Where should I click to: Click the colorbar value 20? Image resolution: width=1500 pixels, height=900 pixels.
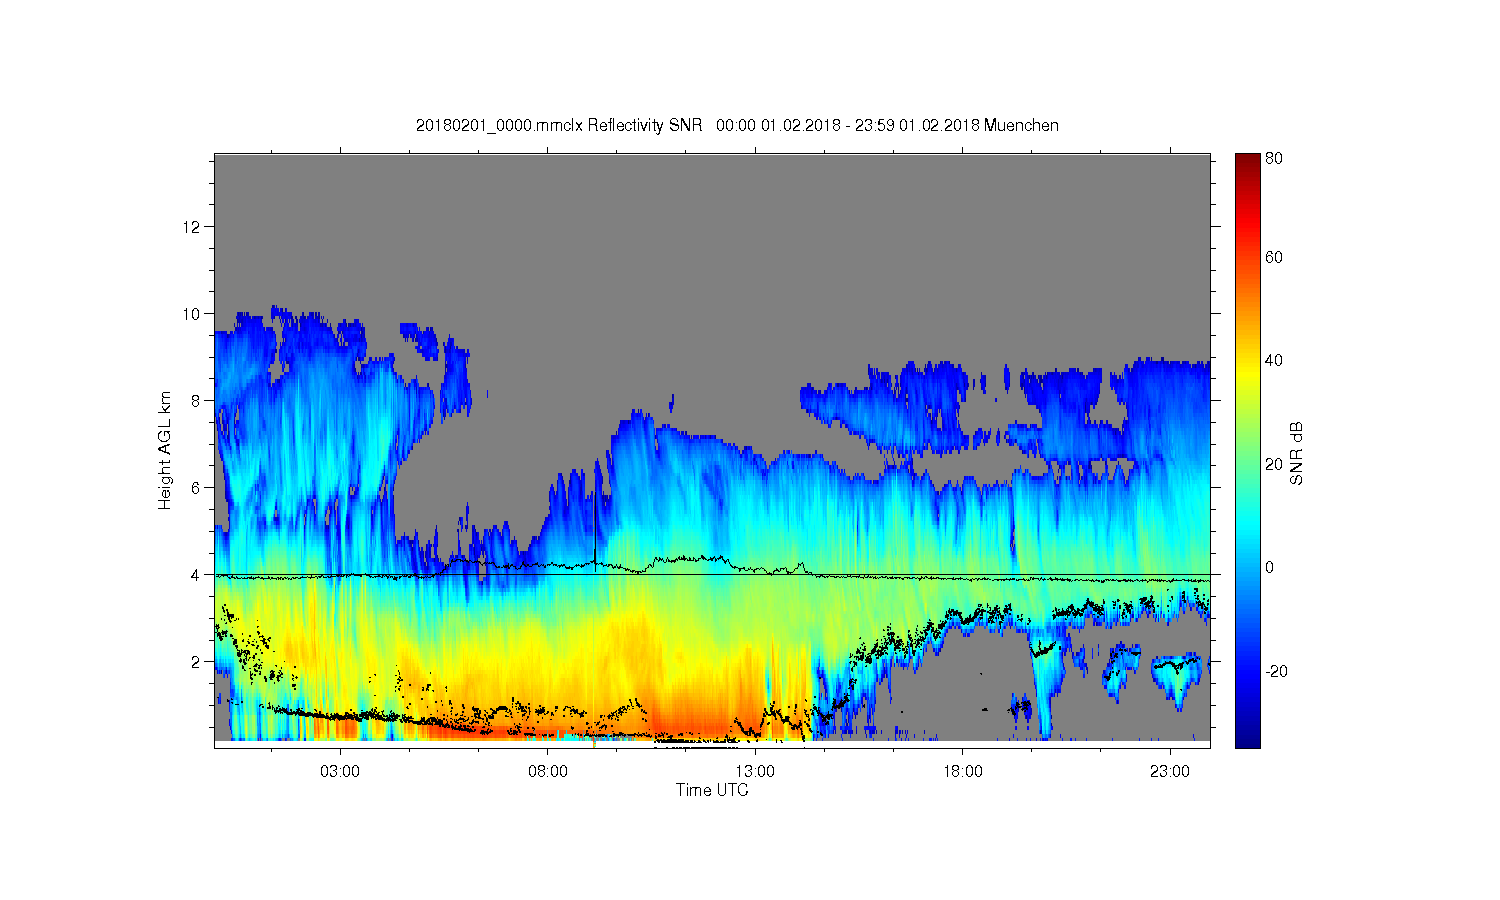(x=1274, y=463)
